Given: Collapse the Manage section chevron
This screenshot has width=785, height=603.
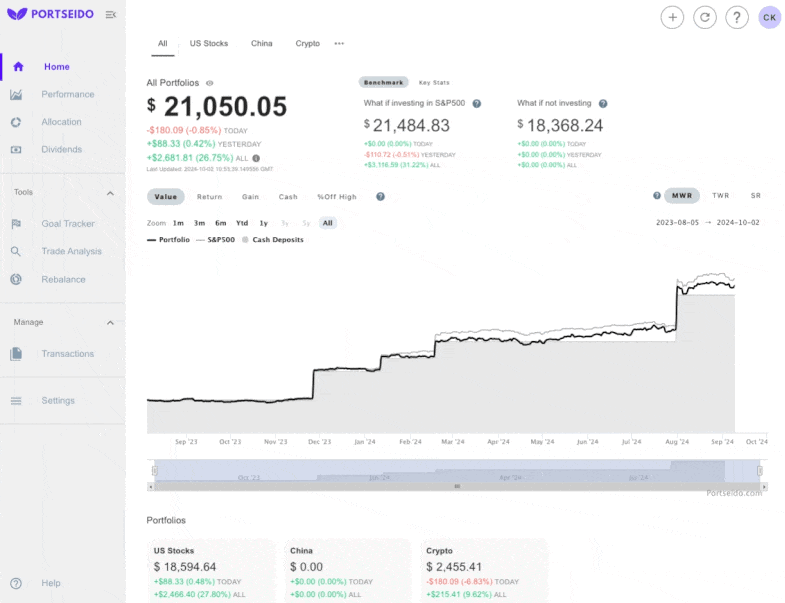Looking at the screenshot, I should 110,323.
